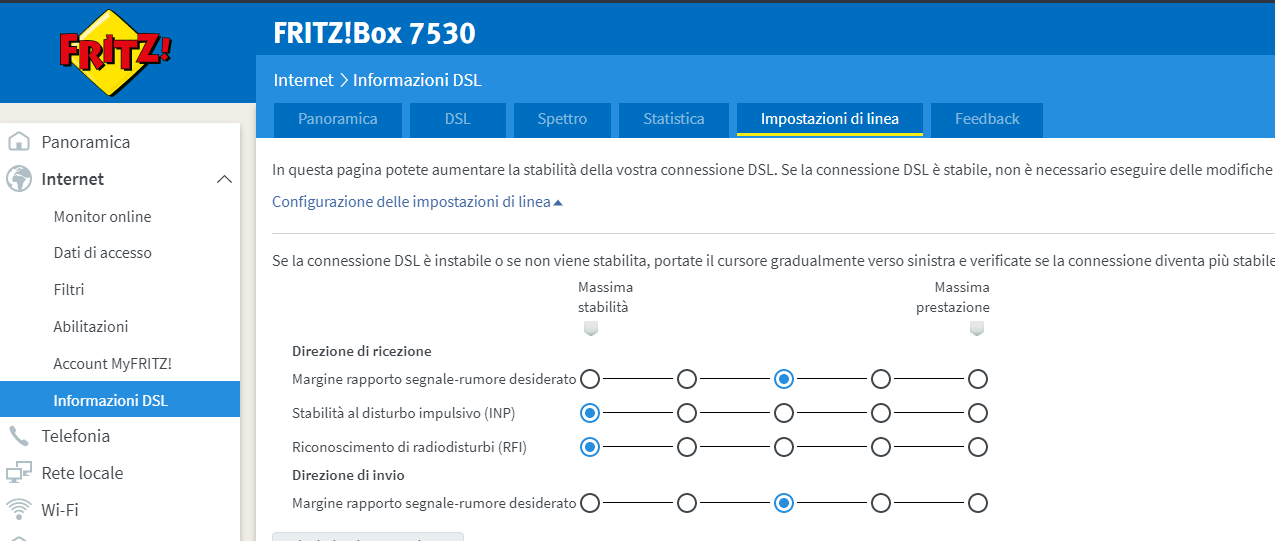Image resolution: width=1275 pixels, height=541 pixels.
Task: Click Internet in the breadcrumb
Action: coord(303,80)
